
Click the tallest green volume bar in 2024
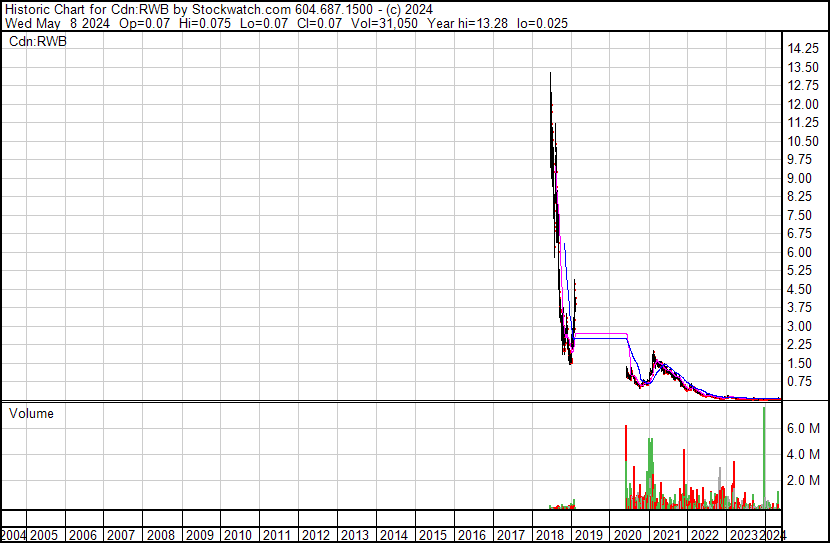(x=764, y=458)
